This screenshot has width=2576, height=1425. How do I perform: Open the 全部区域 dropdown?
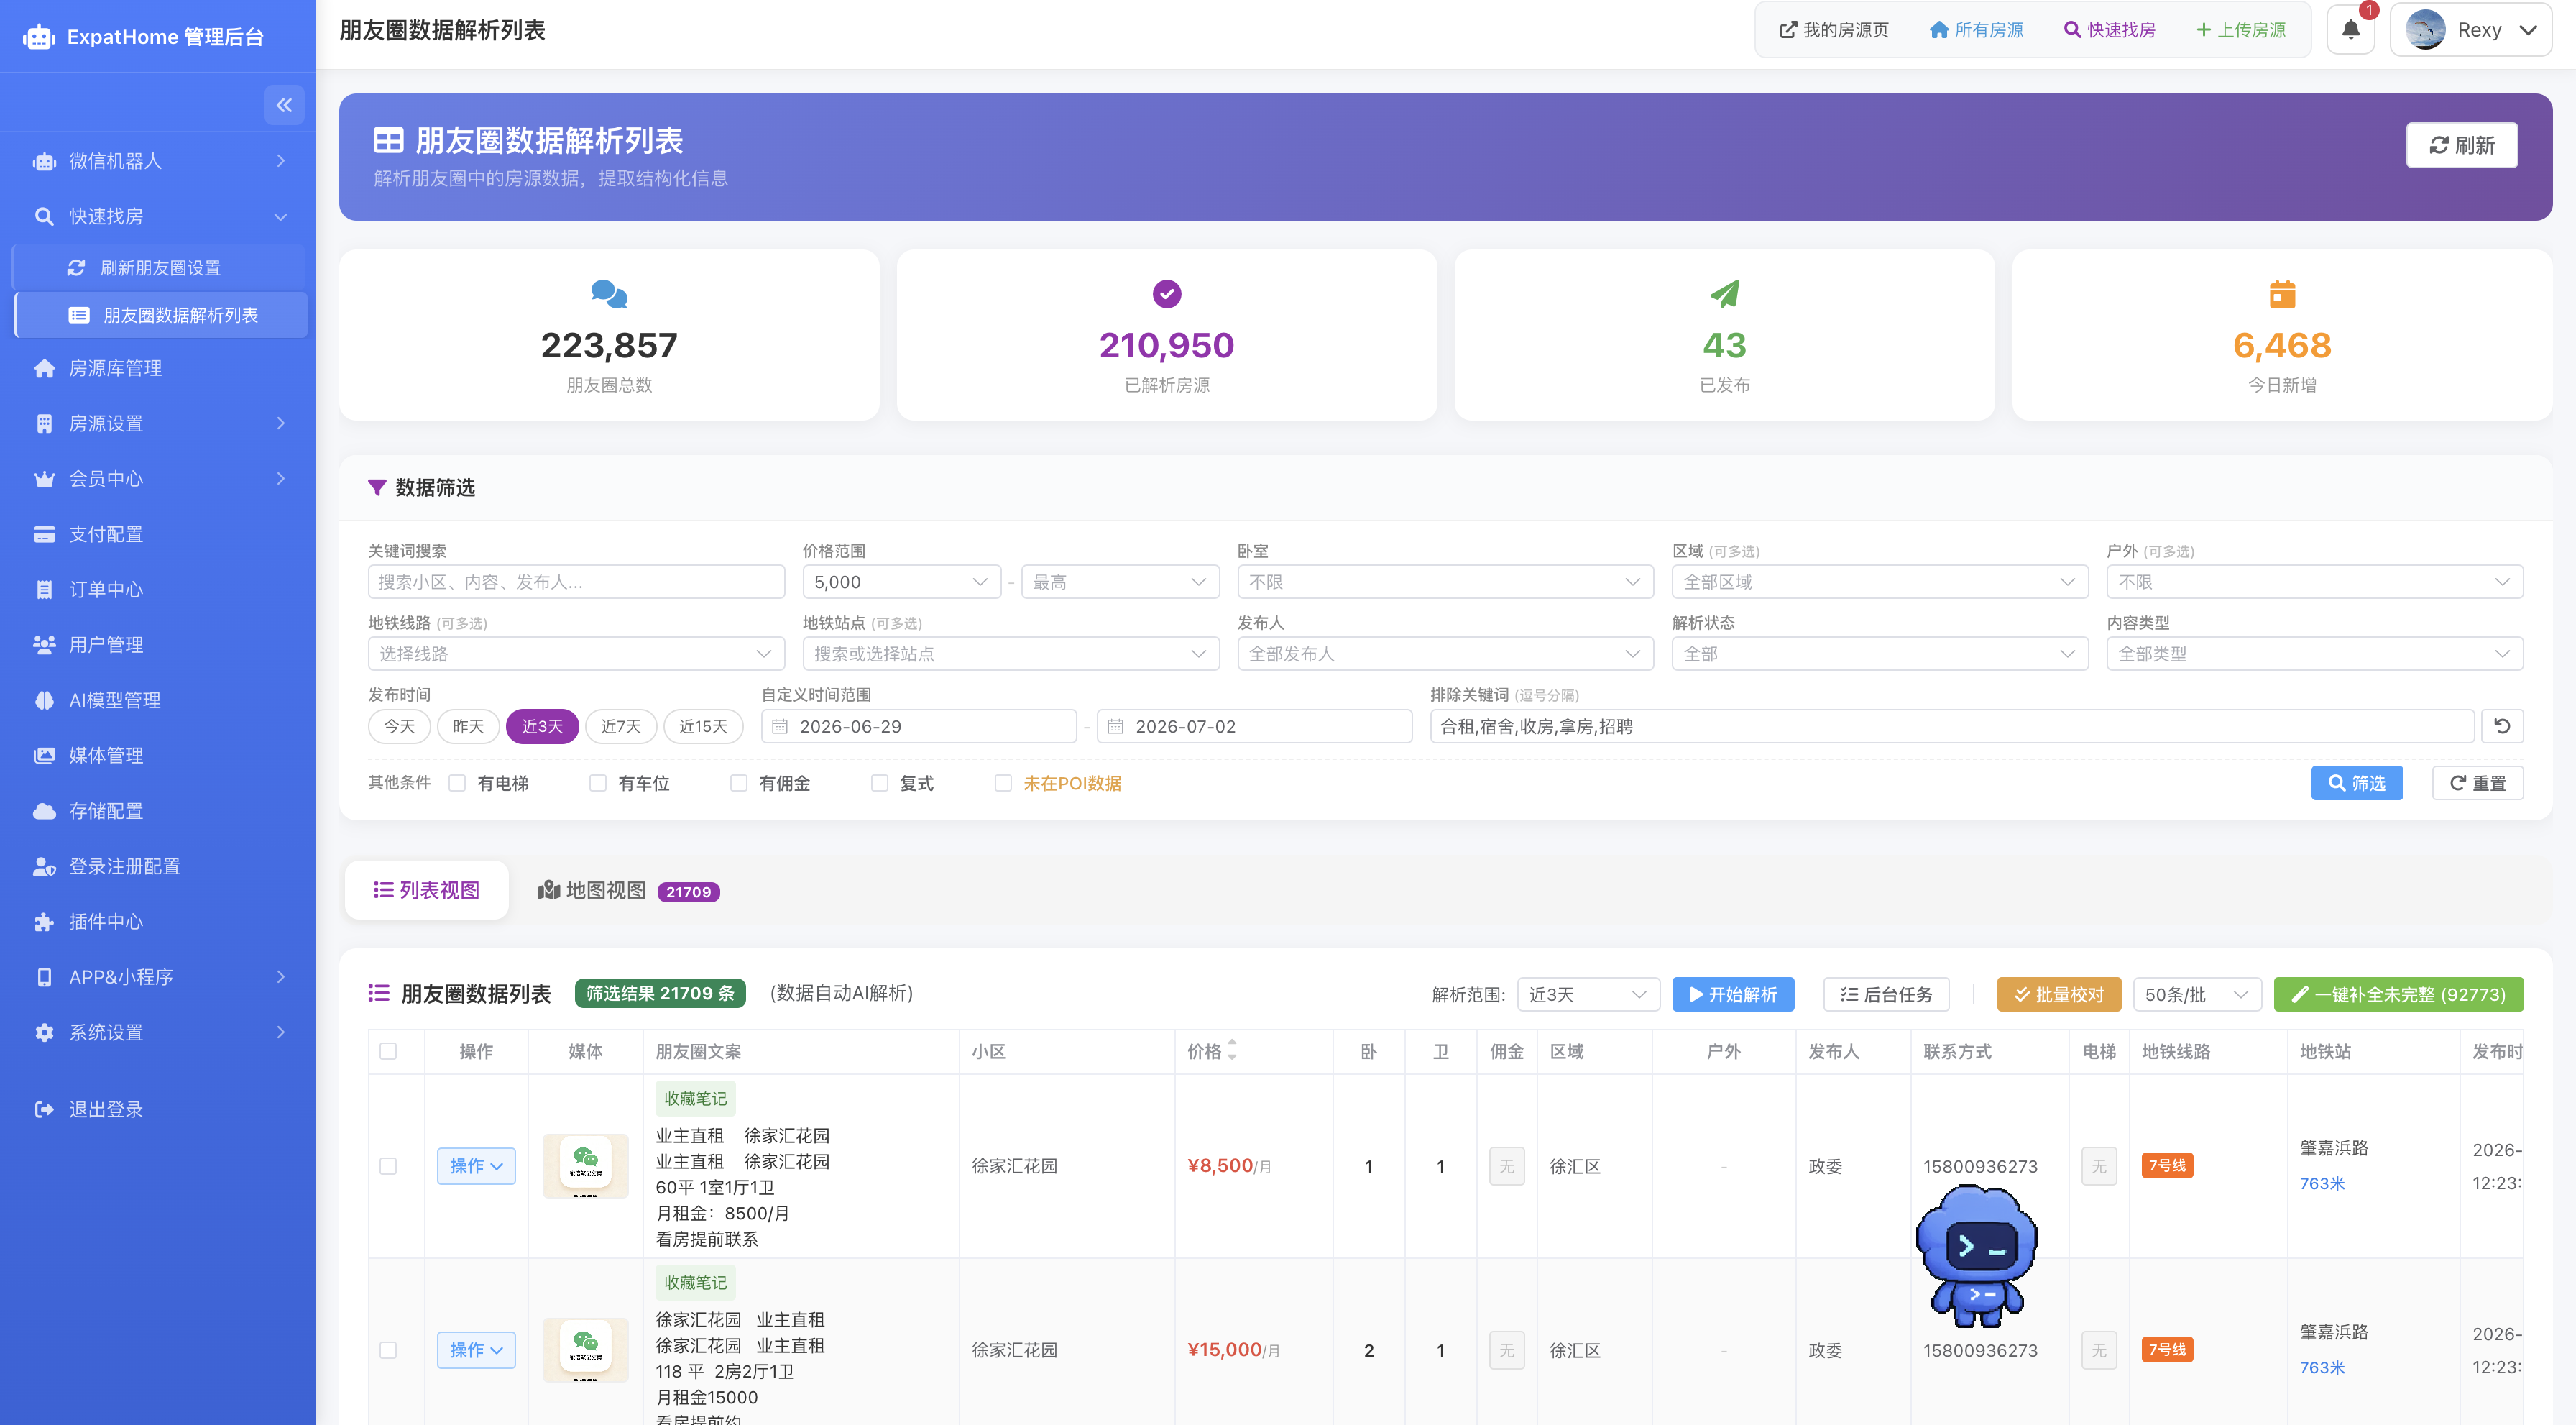[x=1880, y=582]
